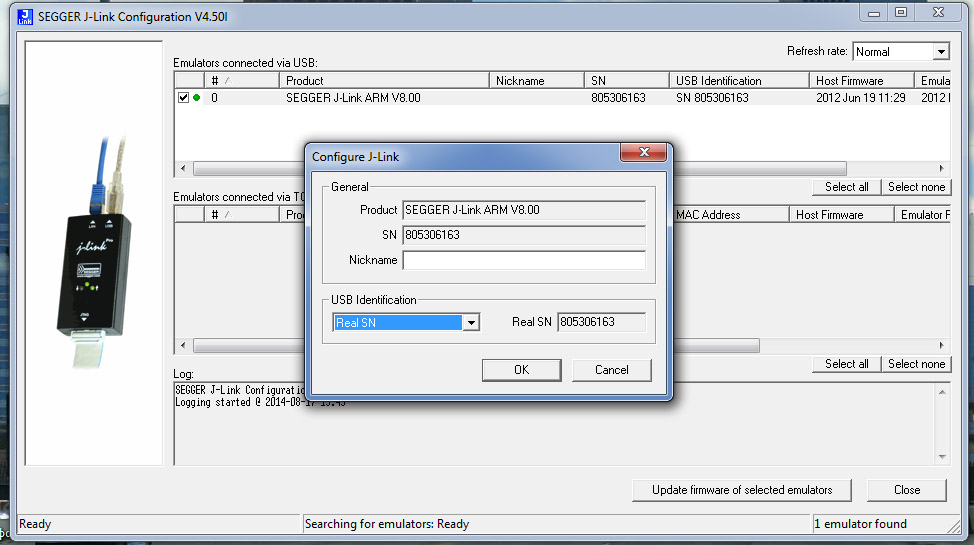The width and height of the screenshot is (974, 545).
Task: Click the USB list horizontal scrollbar right arrow
Action: click(942, 168)
